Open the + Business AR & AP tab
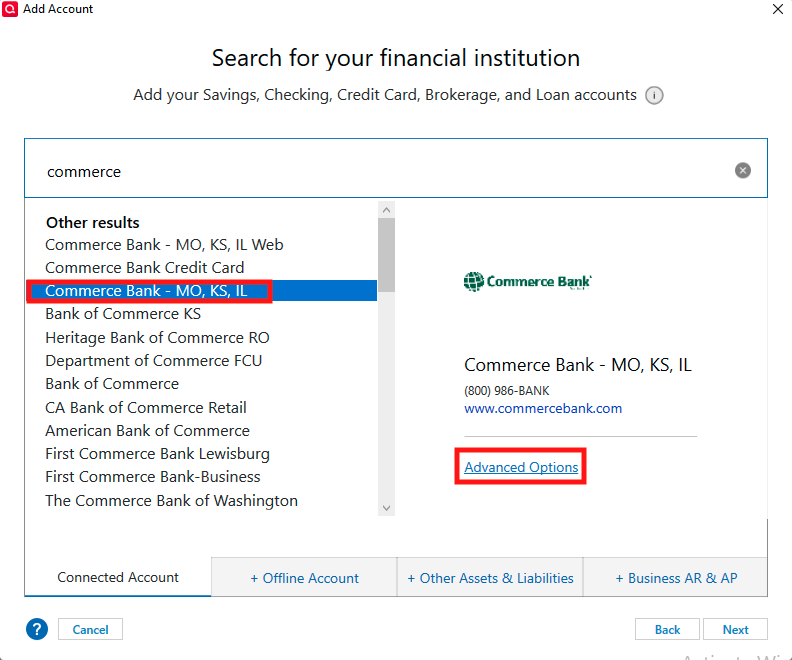Viewport: 792px width, 660px height. click(x=676, y=577)
